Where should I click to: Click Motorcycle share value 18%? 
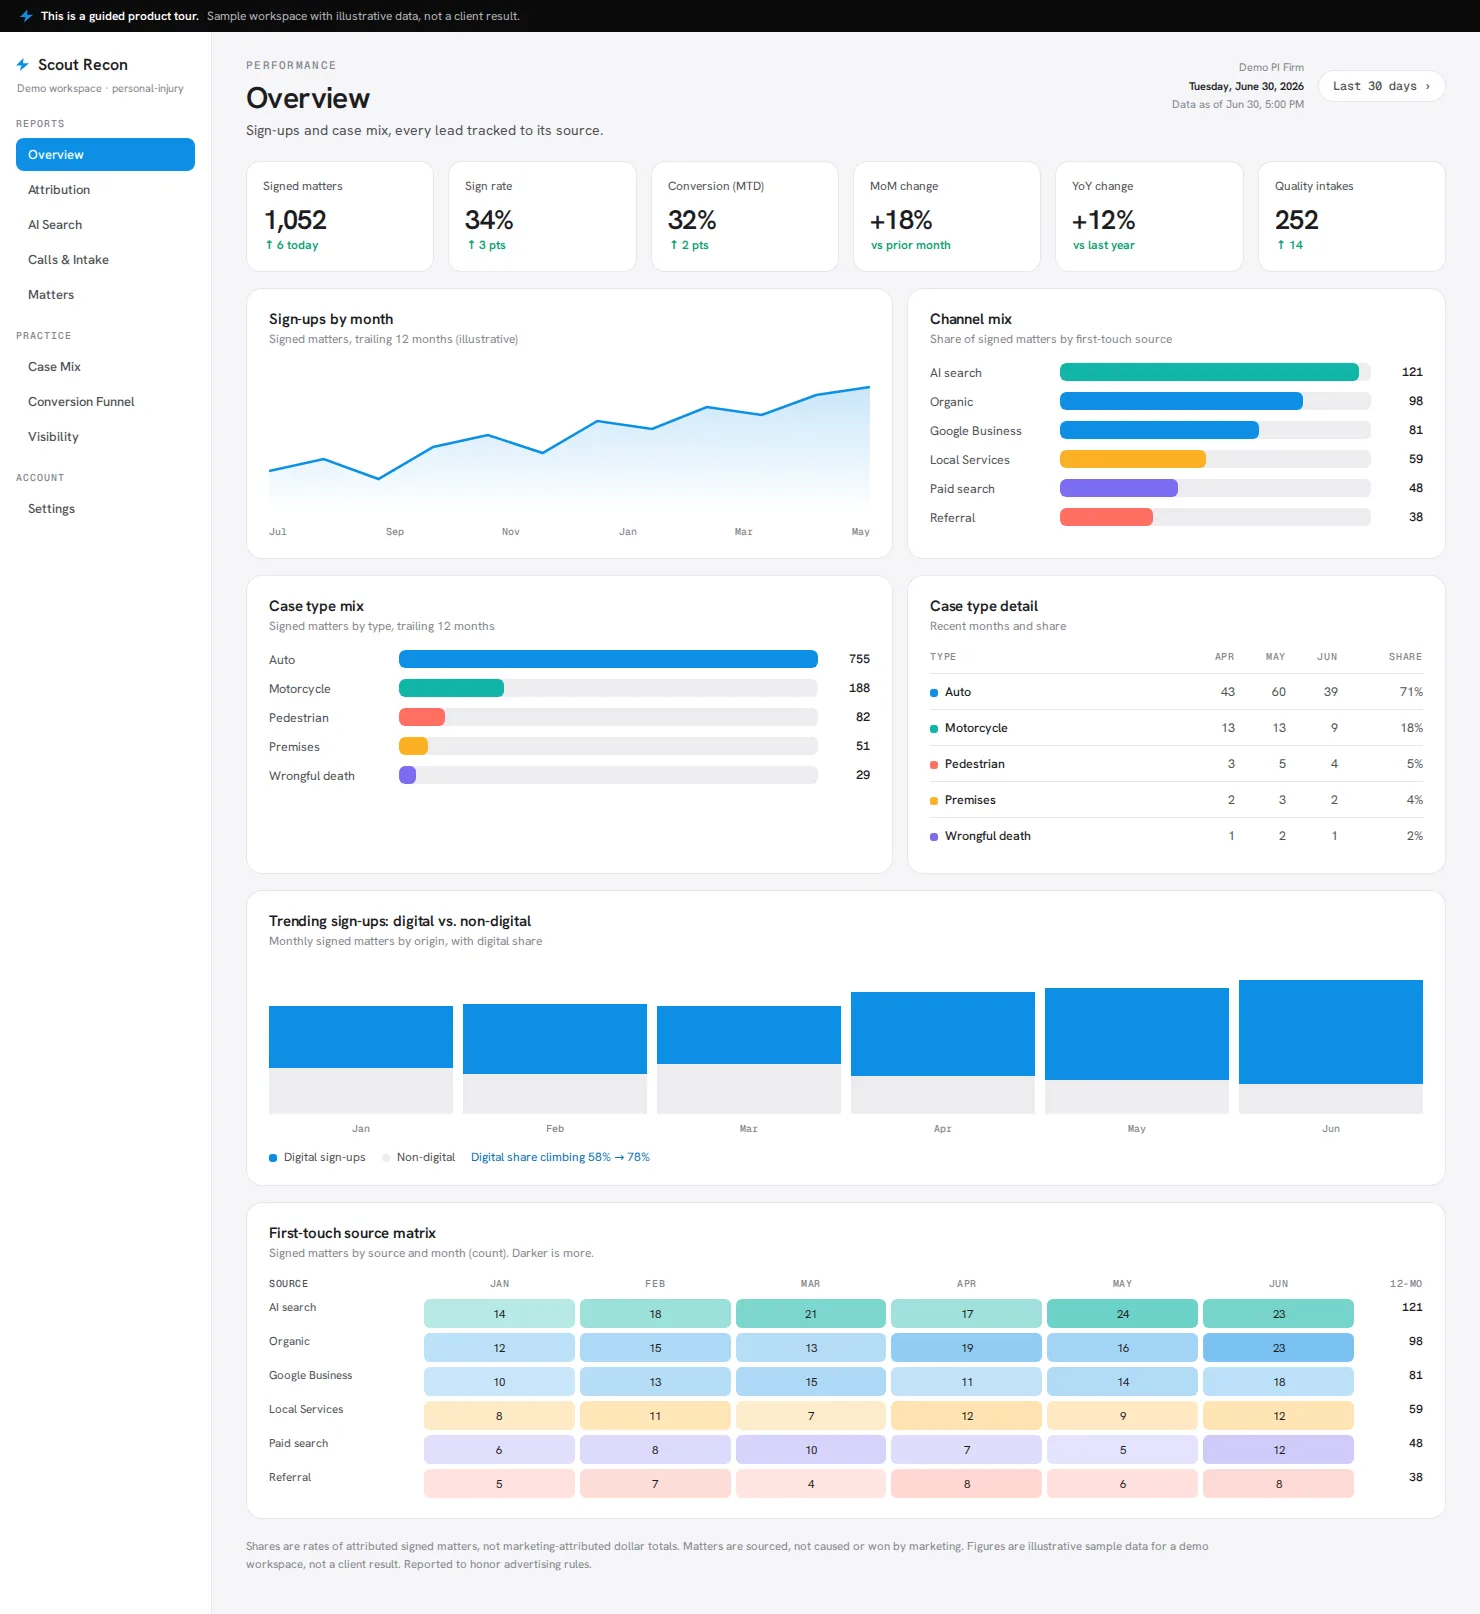click(x=1411, y=728)
